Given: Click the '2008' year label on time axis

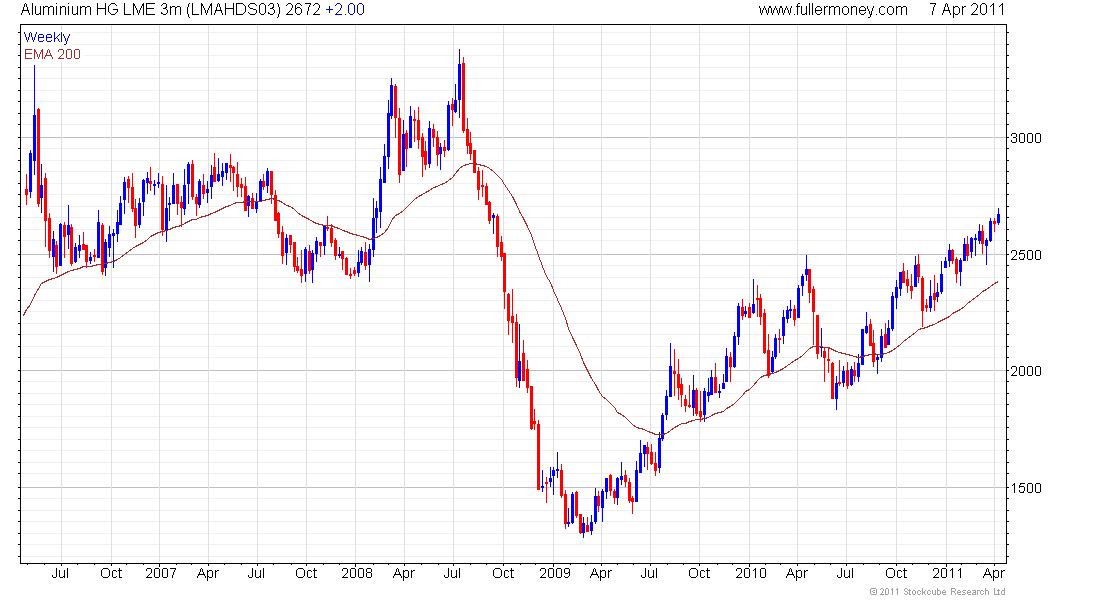Looking at the screenshot, I should 357,573.
